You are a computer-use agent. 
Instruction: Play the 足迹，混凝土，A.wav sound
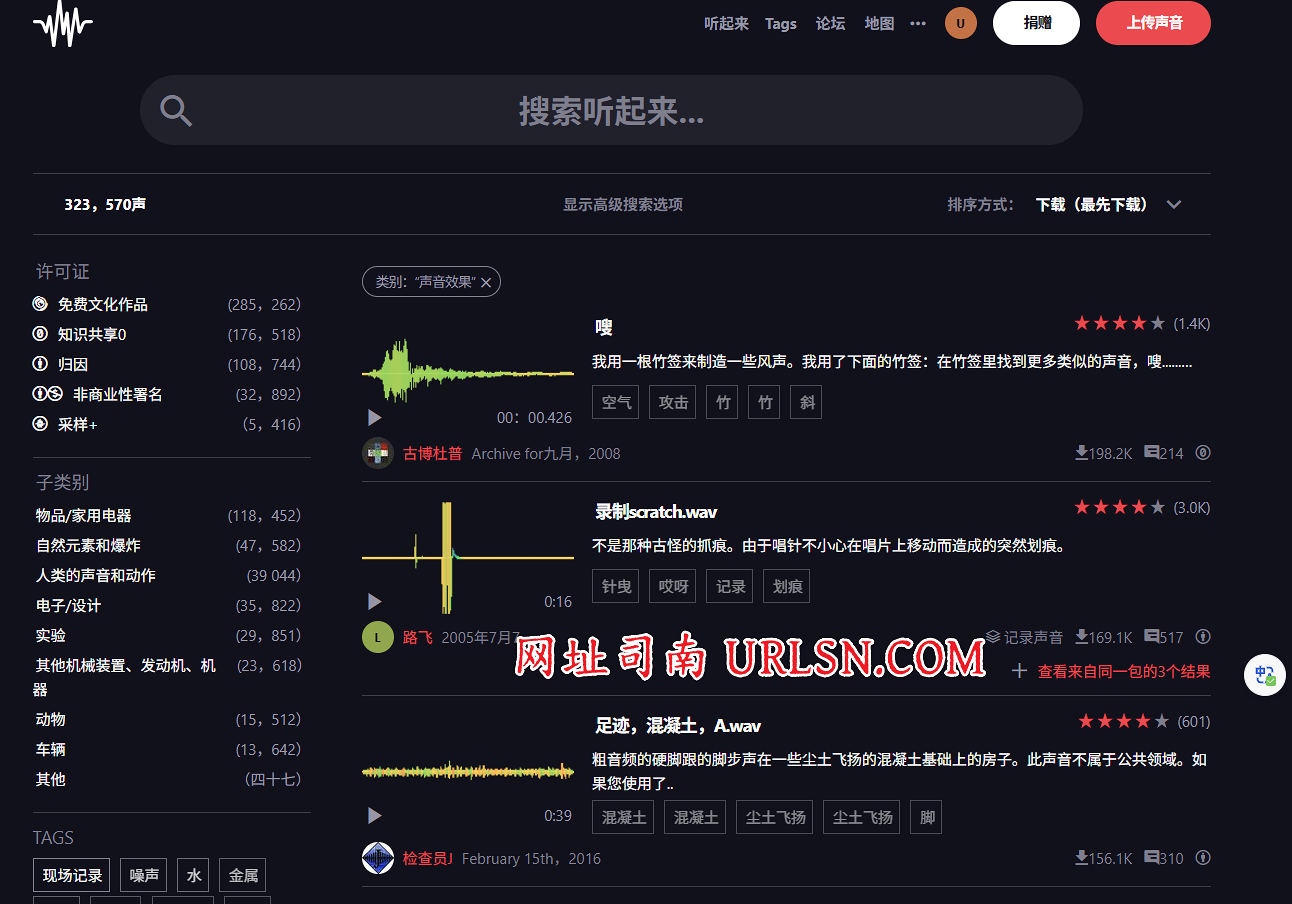[x=375, y=815]
